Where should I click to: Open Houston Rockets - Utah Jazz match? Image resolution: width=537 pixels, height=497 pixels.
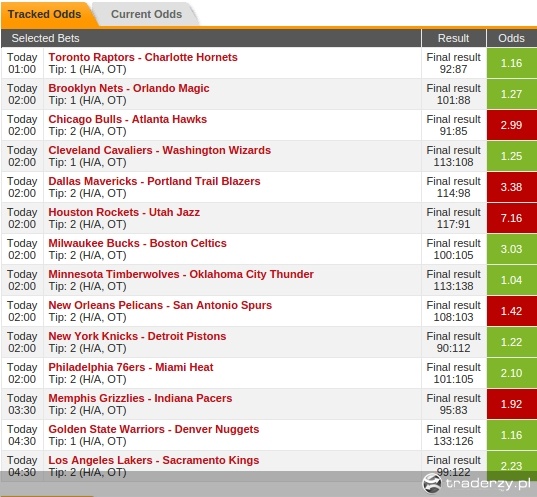click(x=124, y=212)
